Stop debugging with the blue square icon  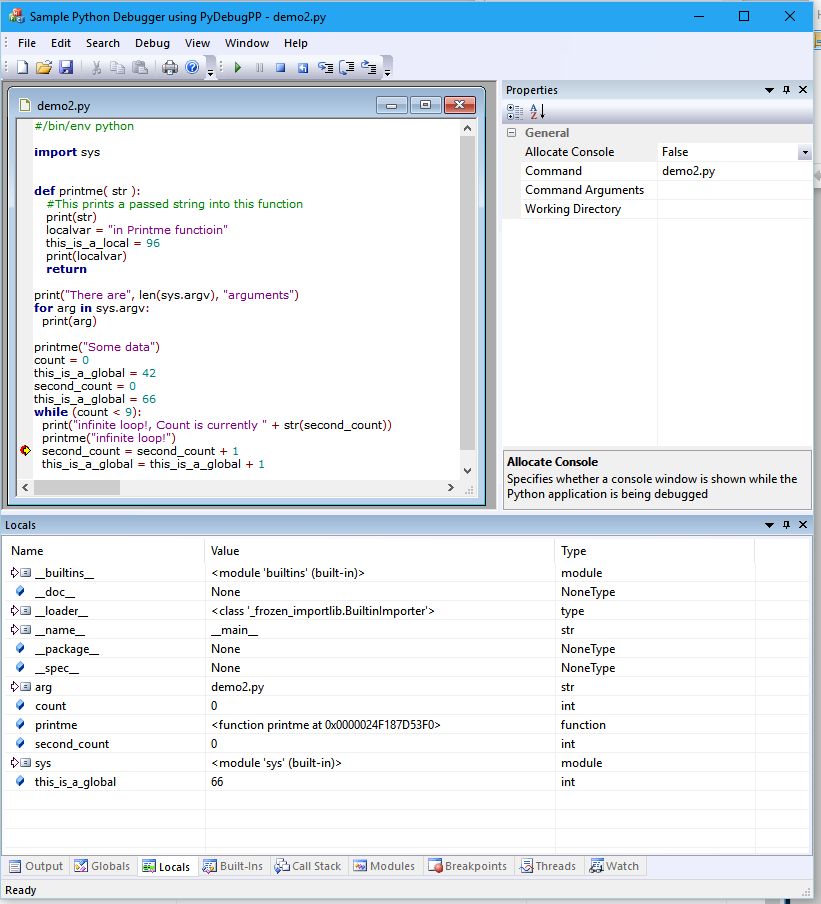coord(281,68)
